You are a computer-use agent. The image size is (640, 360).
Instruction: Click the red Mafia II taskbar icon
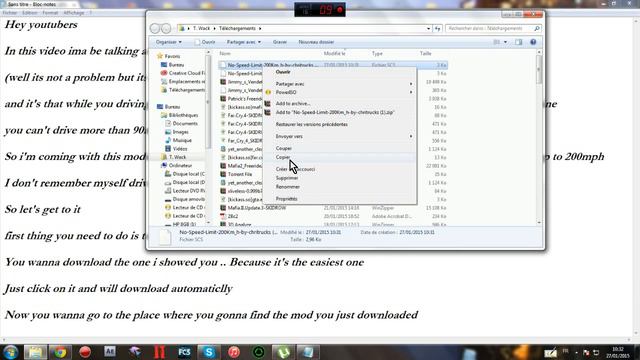159,352
